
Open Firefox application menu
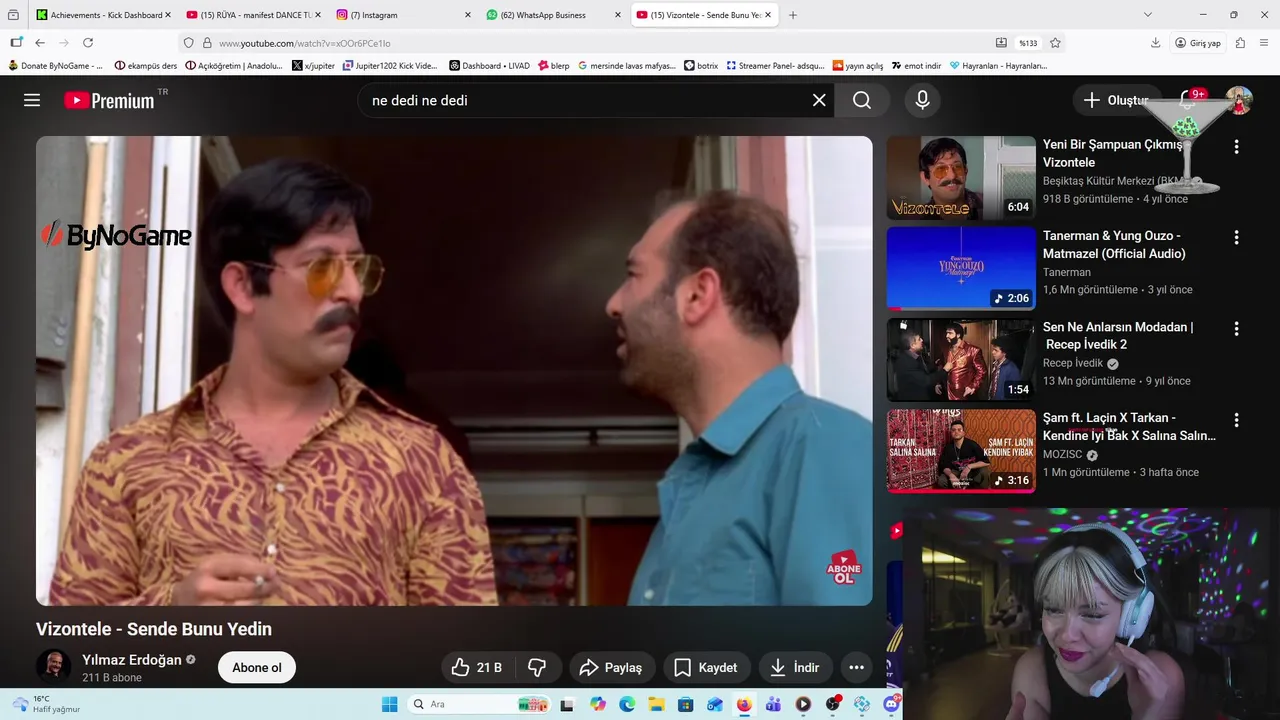point(1264,43)
